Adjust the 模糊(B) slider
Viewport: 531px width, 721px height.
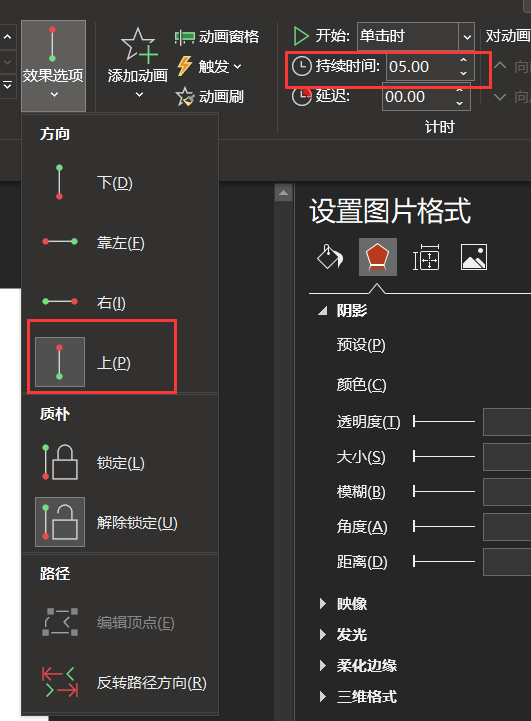[444, 492]
